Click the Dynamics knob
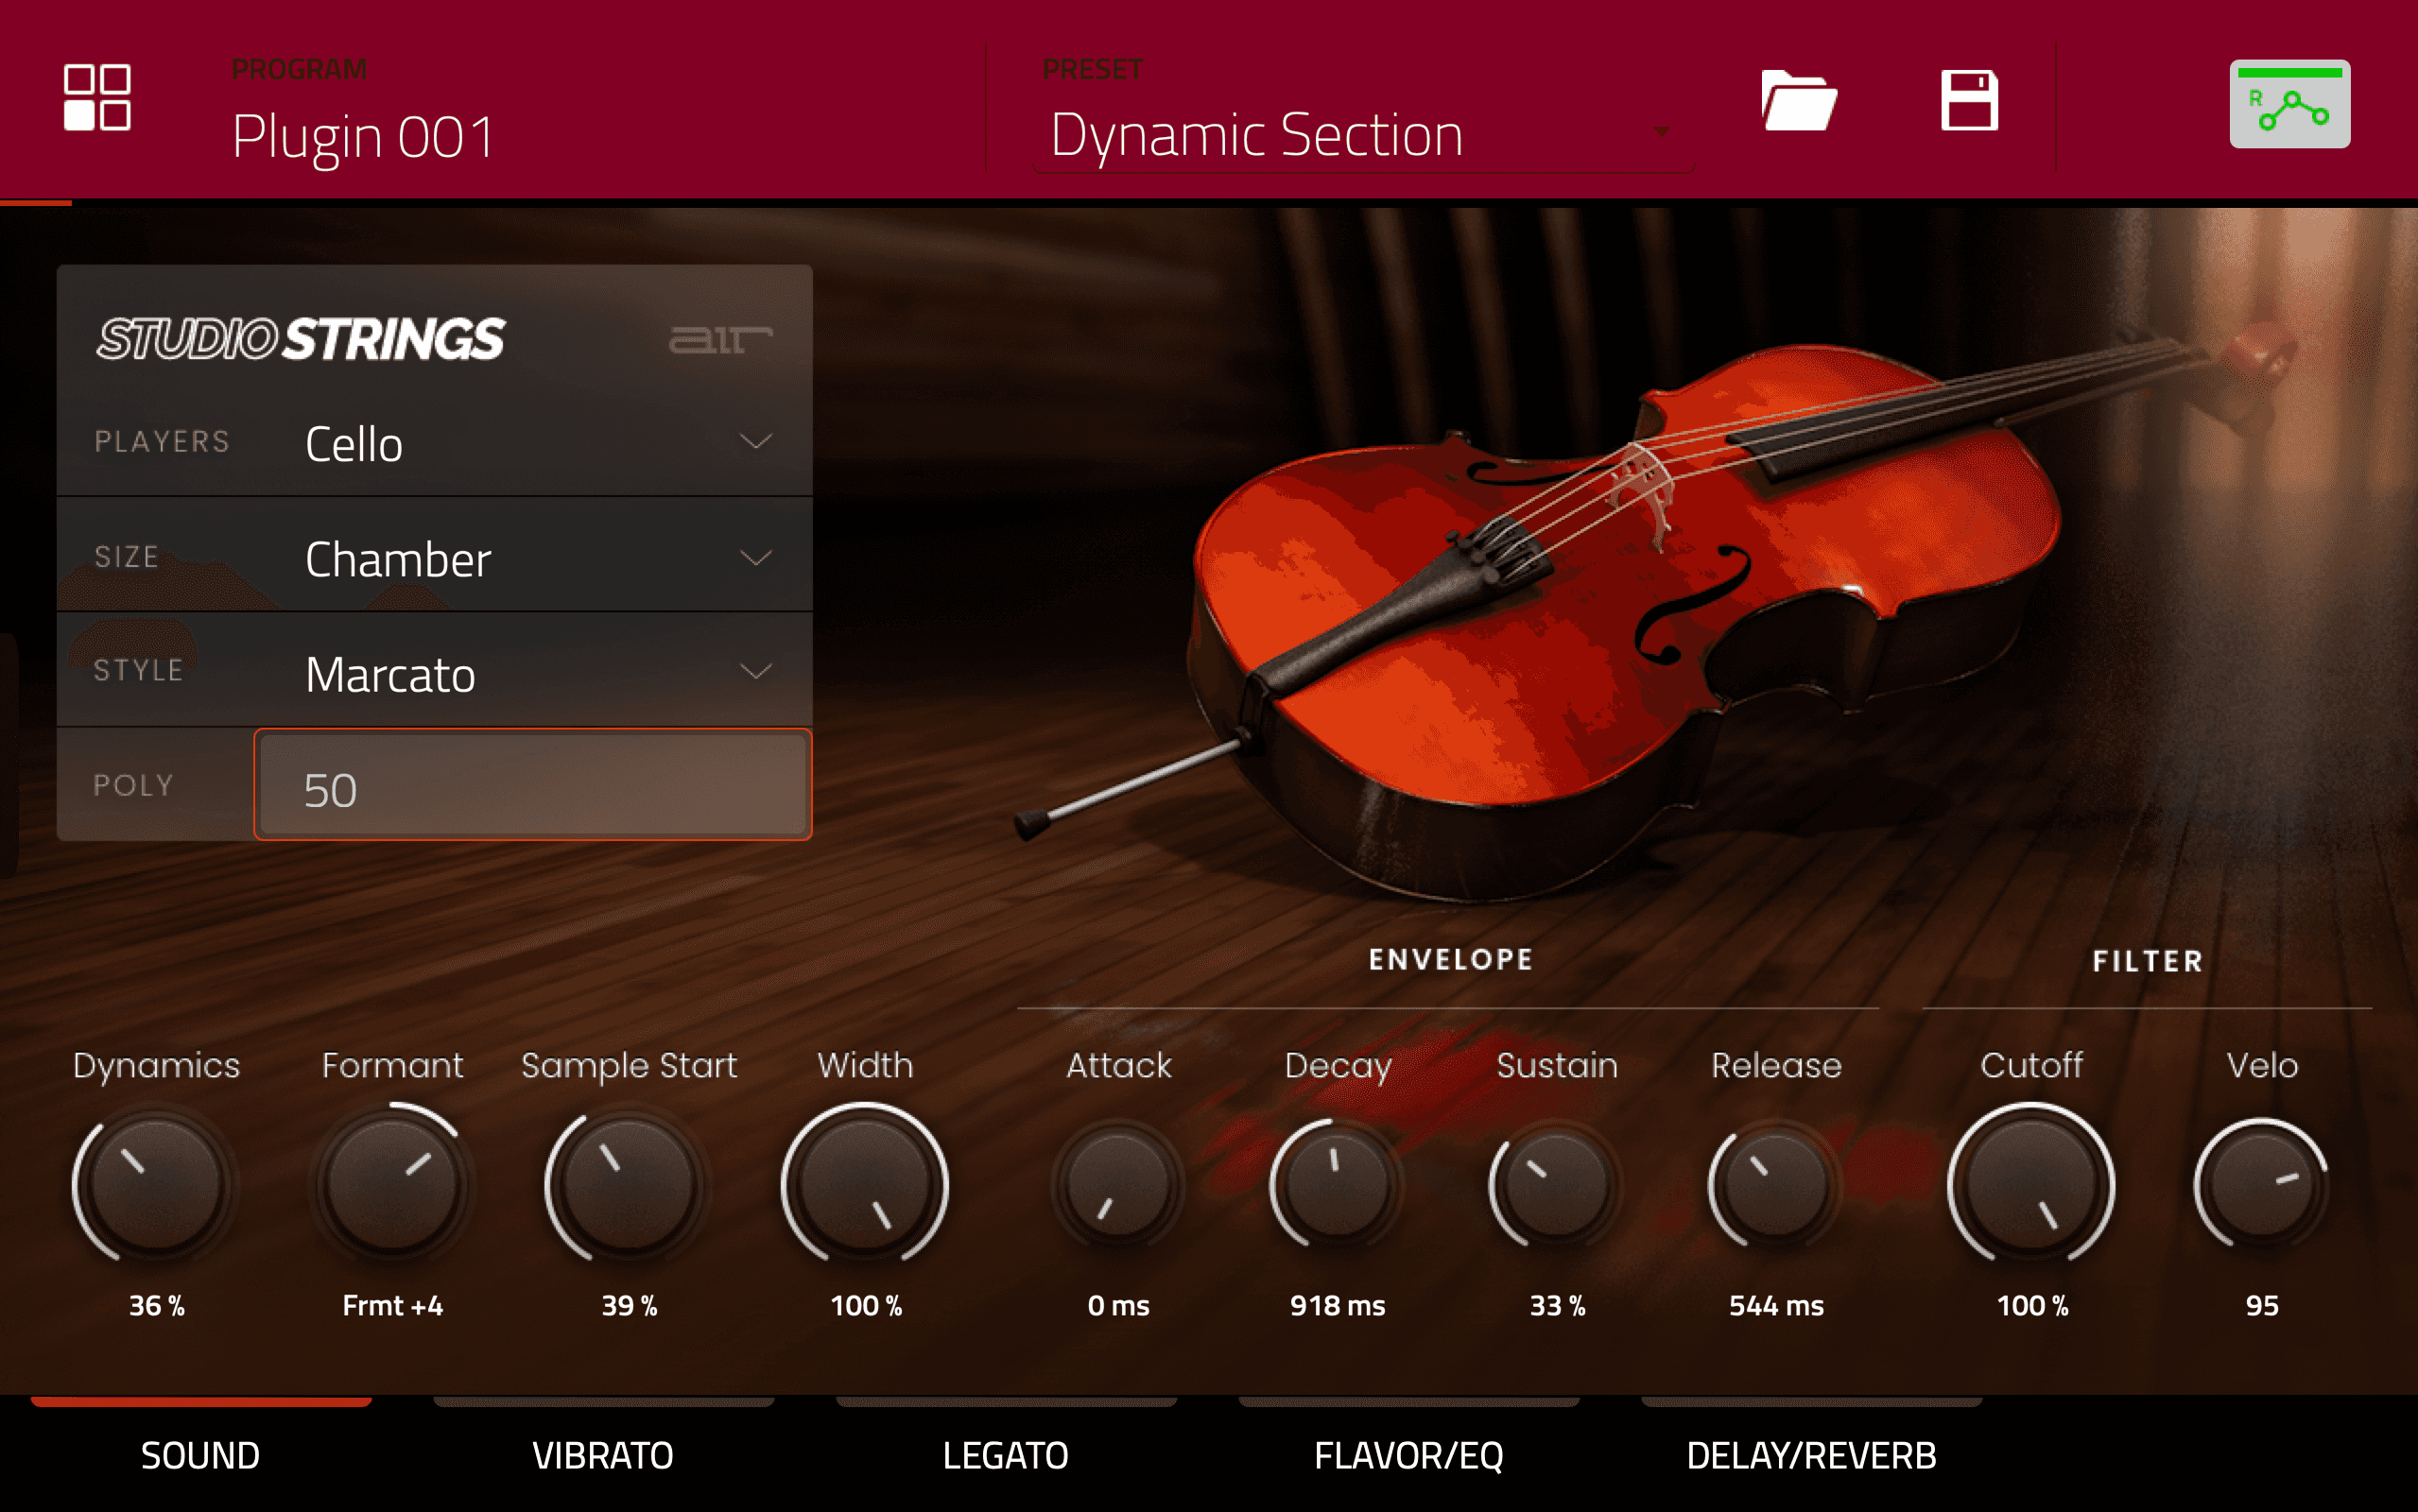Screen dimensions: 2418x1512 click(x=156, y=1185)
